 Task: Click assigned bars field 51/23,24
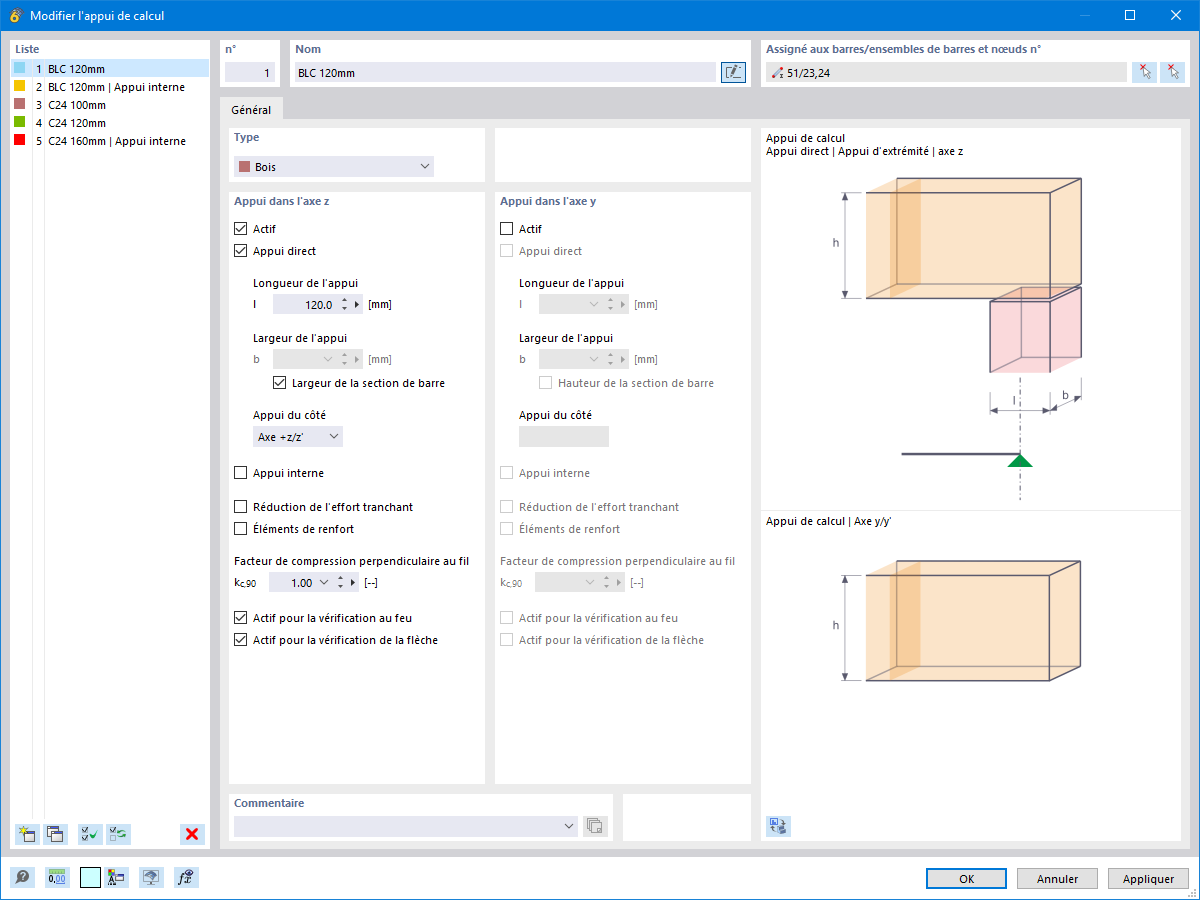pos(946,72)
